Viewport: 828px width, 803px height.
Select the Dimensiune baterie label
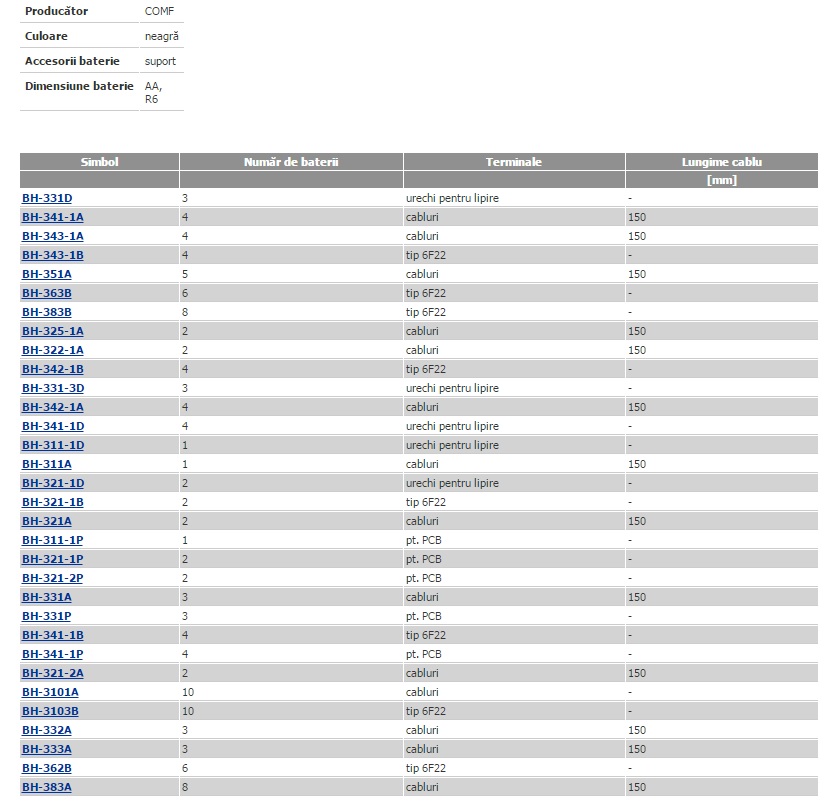[x=79, y=86]
